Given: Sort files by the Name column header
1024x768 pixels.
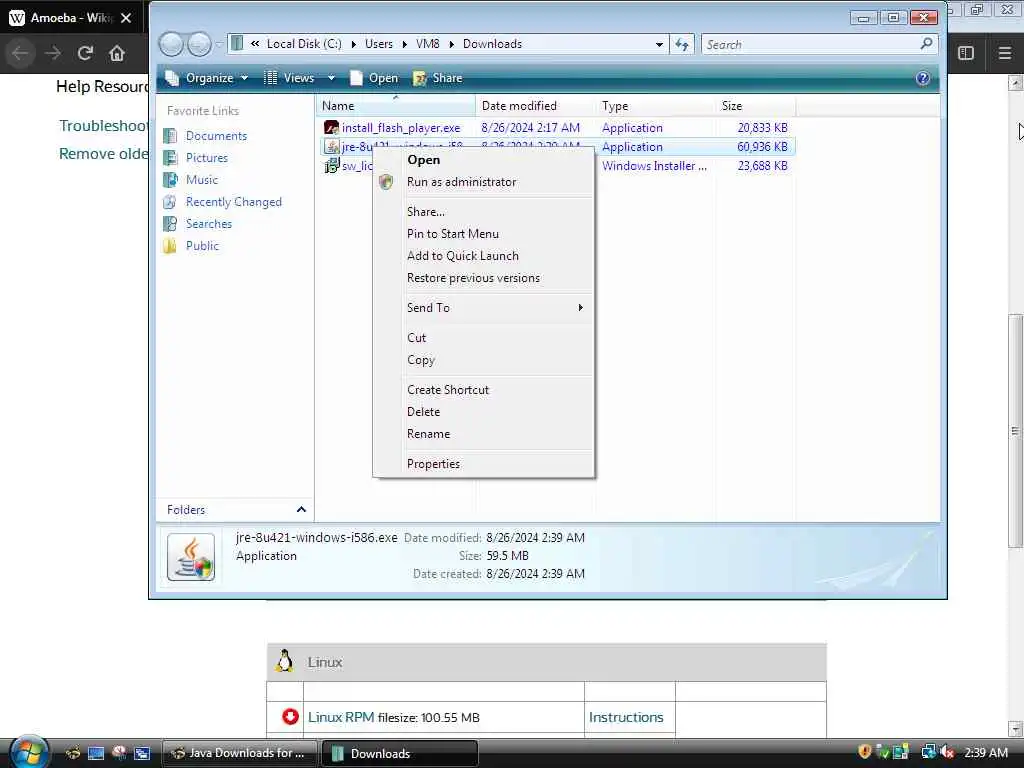Looking at the screenshot, I should [396, 106].
